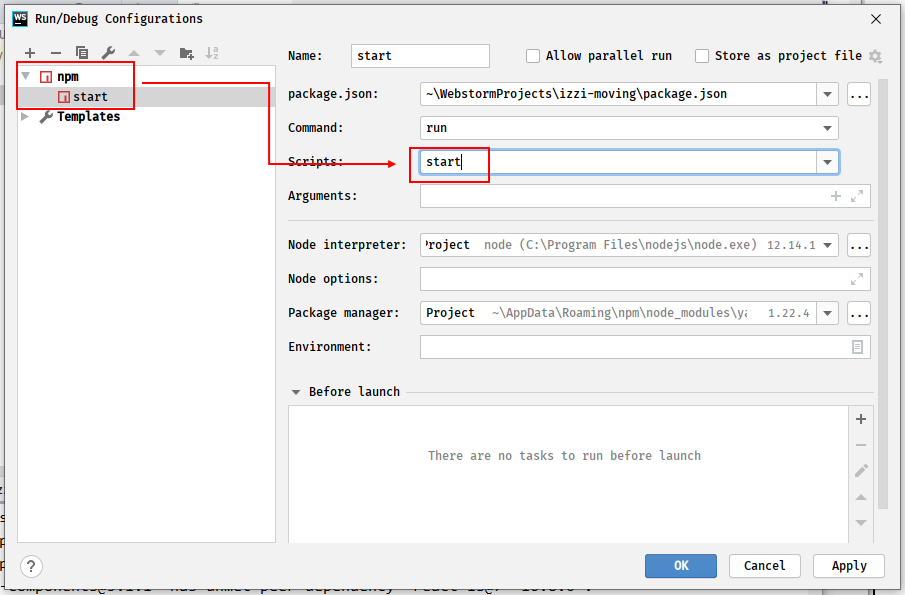Click the gear icon next to Store as project file
905x595 pixels.
876,56
